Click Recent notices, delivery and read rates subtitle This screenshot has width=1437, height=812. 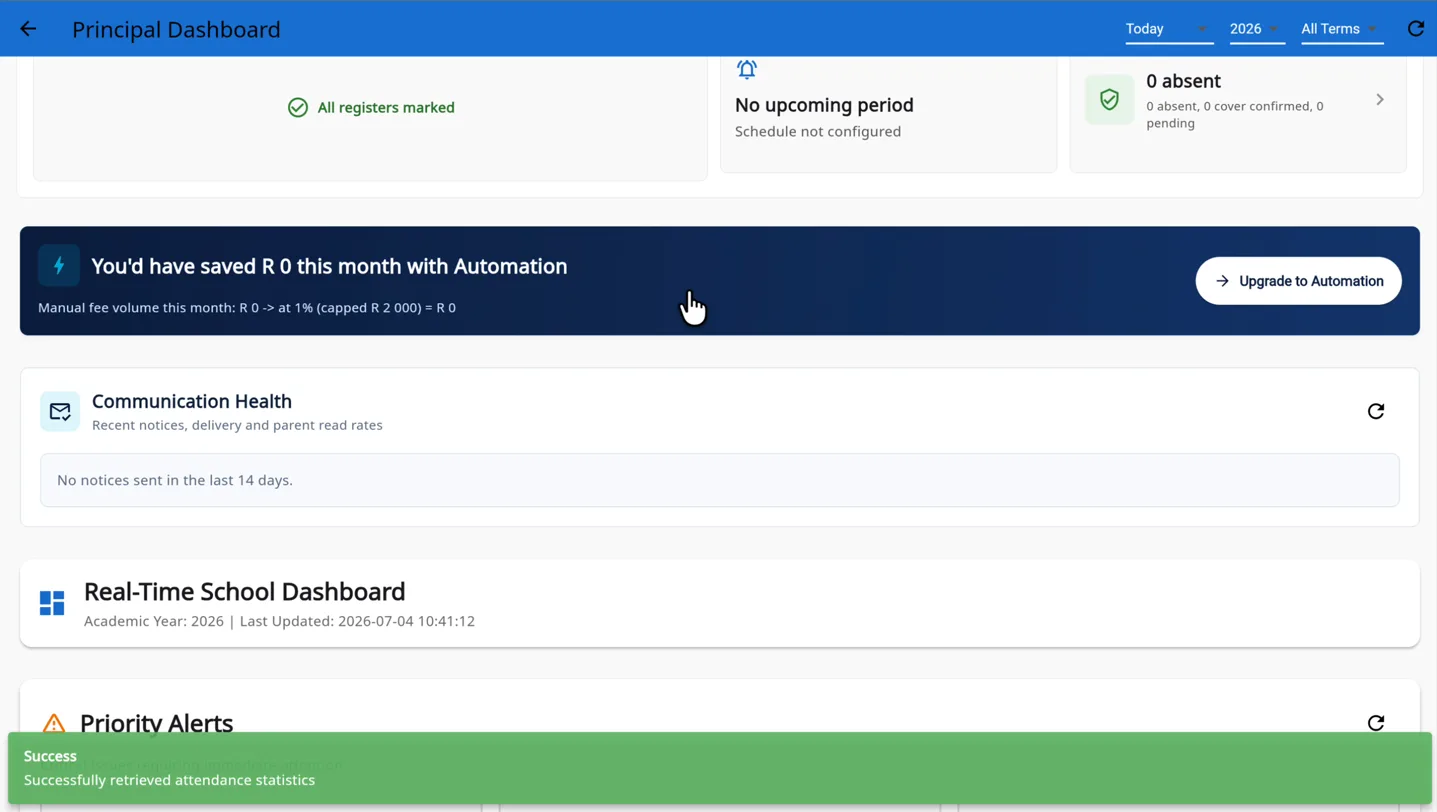[x=237, y=425]
